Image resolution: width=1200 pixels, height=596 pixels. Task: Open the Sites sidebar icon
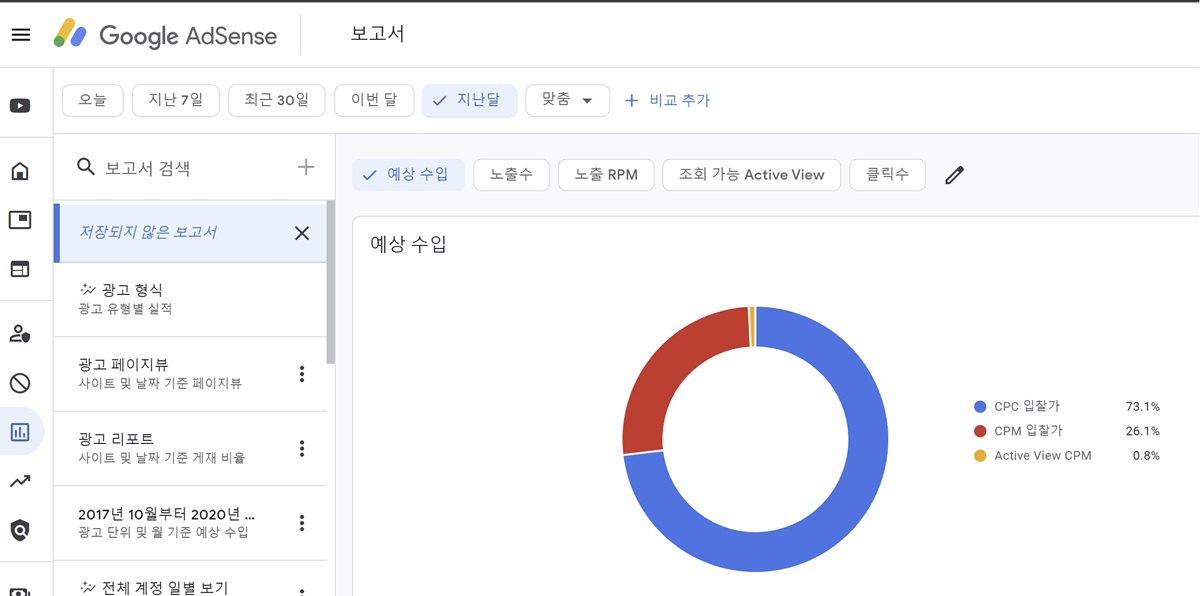pos(20,269)
